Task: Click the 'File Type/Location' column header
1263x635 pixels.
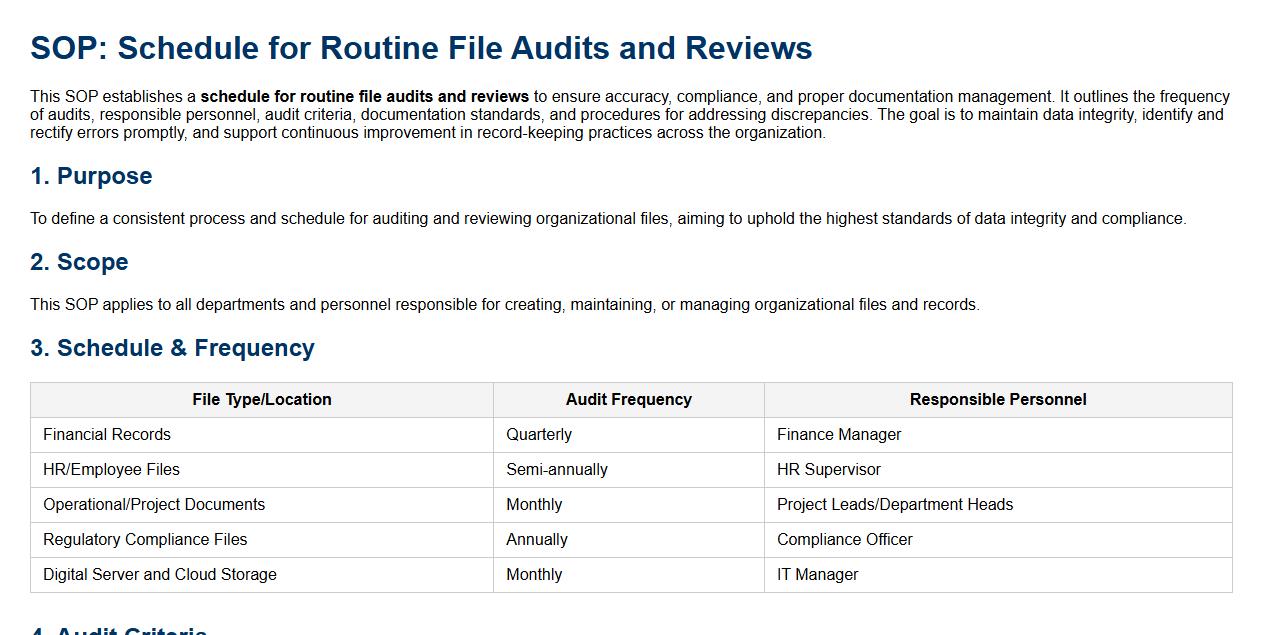Action: pos(262,399)
